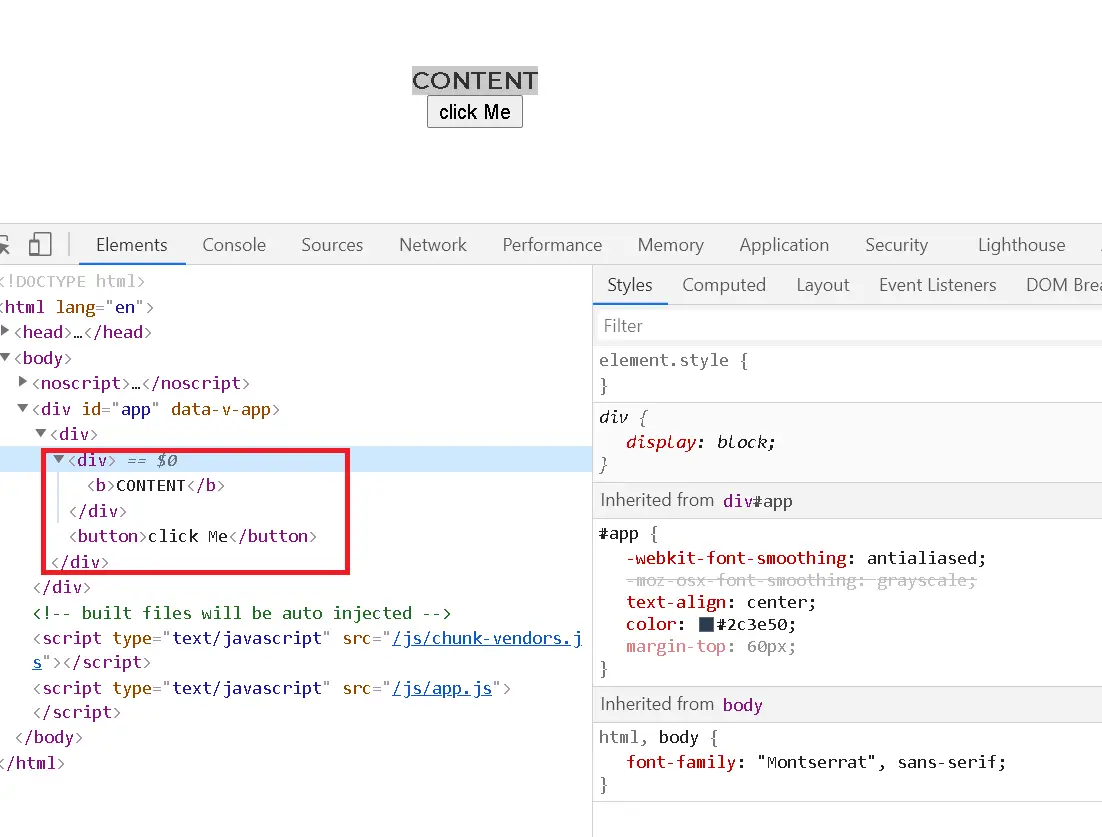
Task: Click the #app rule selector
Action: 618,534
